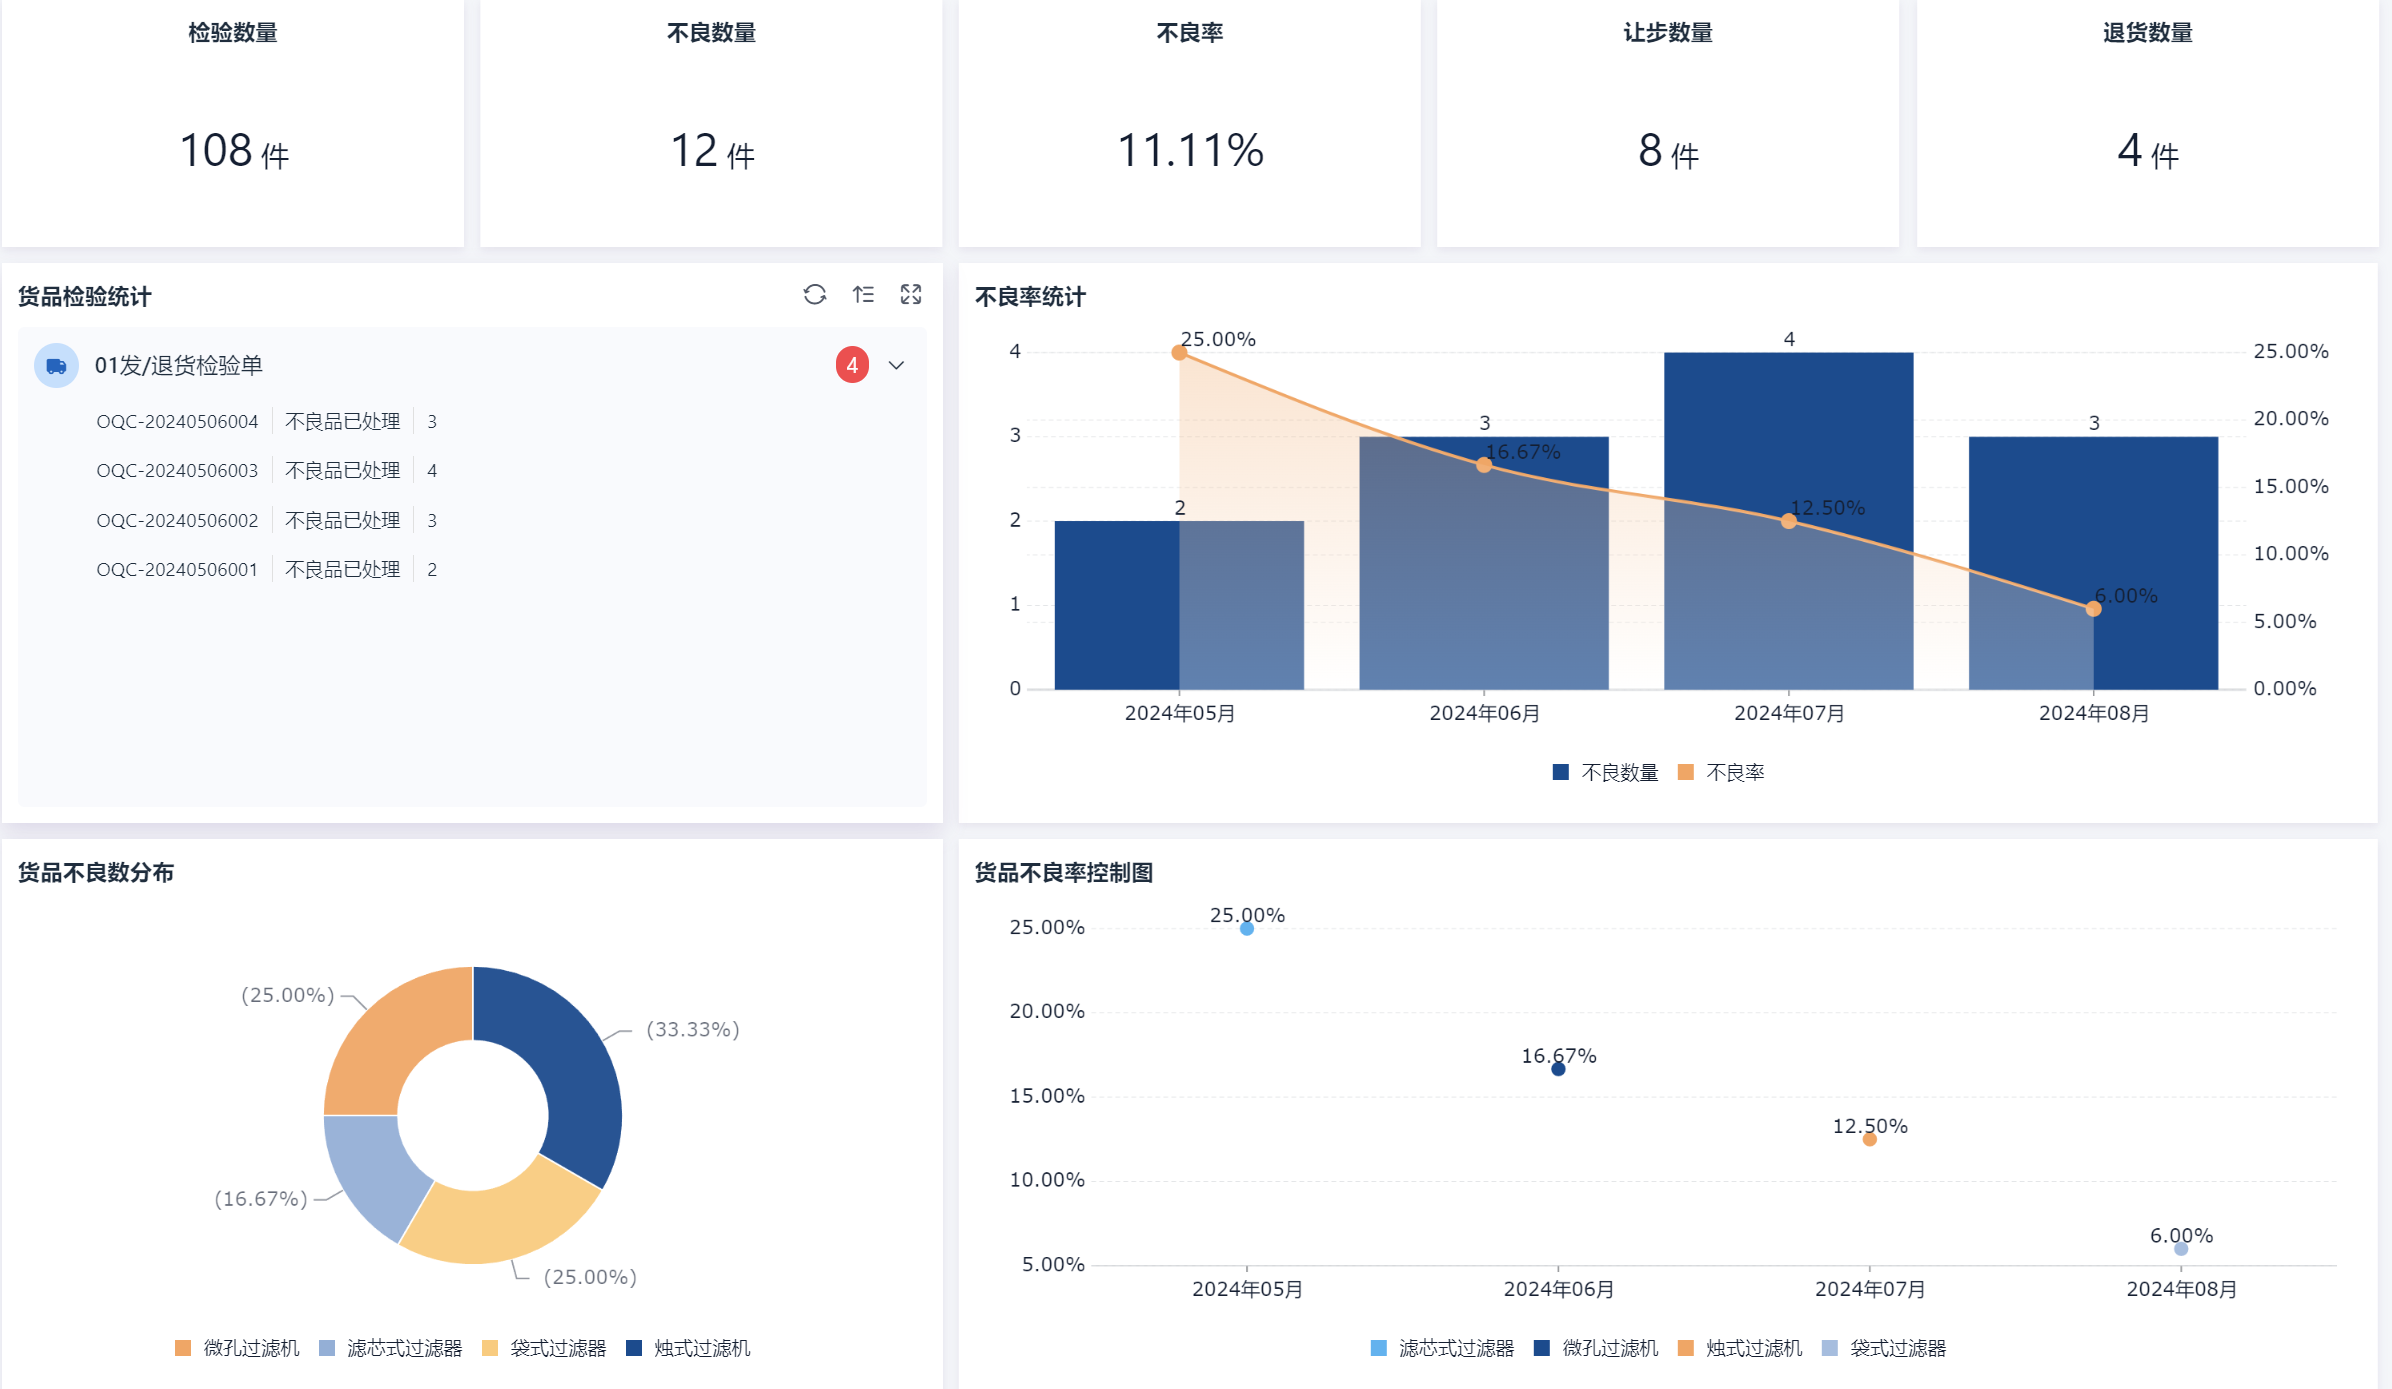Click the sort icon in 货品检验统计
Screen dimensions: 2392x1389
pos(863,295)
